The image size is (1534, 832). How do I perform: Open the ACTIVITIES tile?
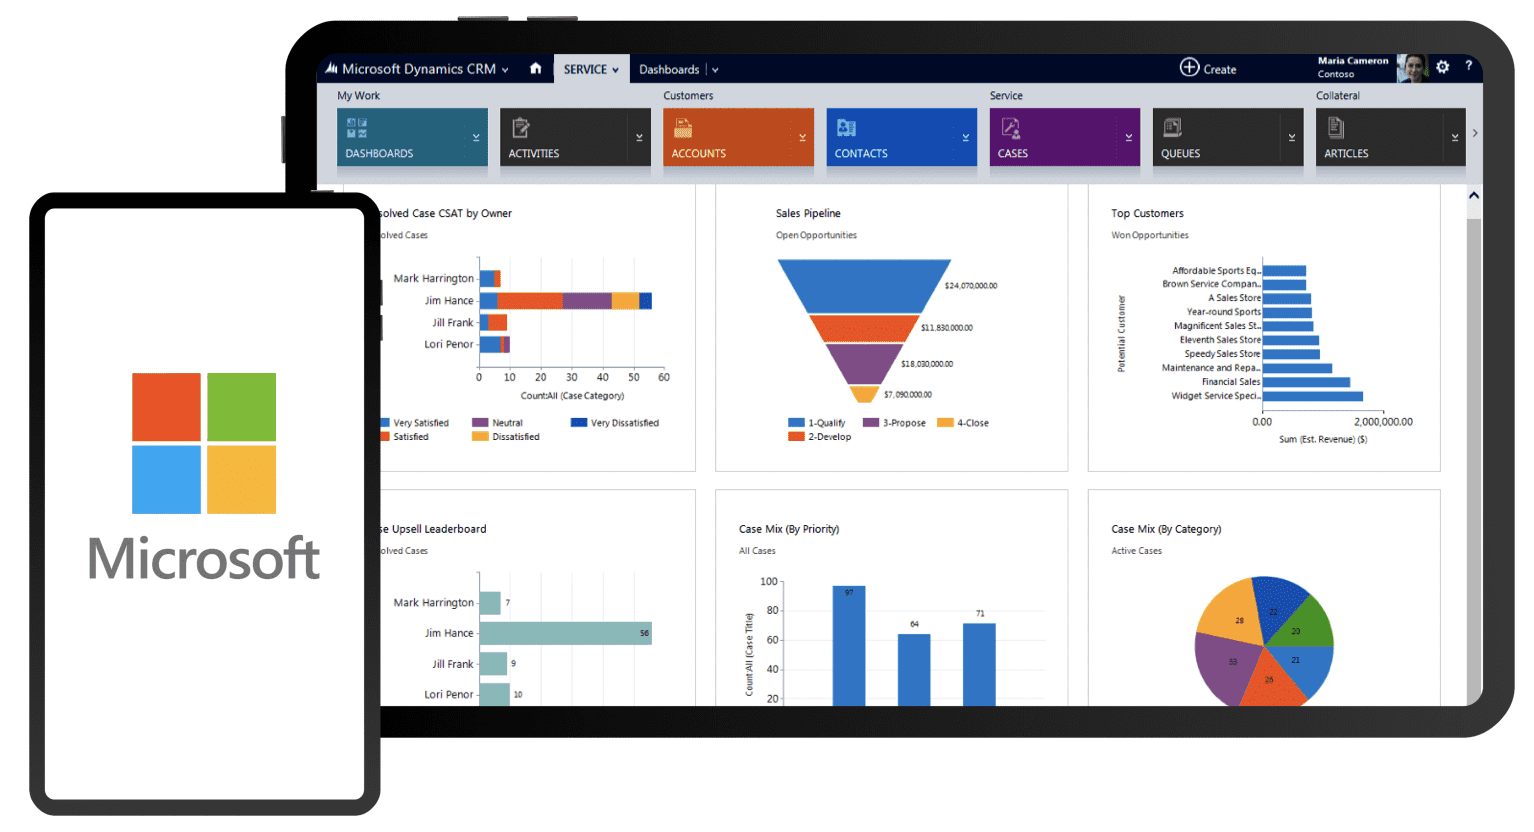pos(575,137)
